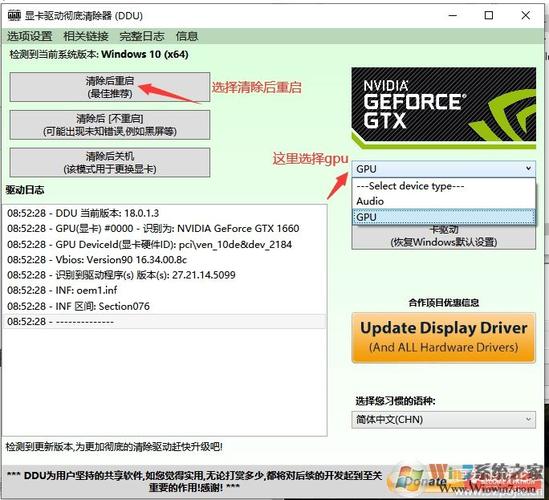Choose the ---Select device type--- entry
The image size is (549, 500).
click(x=444, y=186)
